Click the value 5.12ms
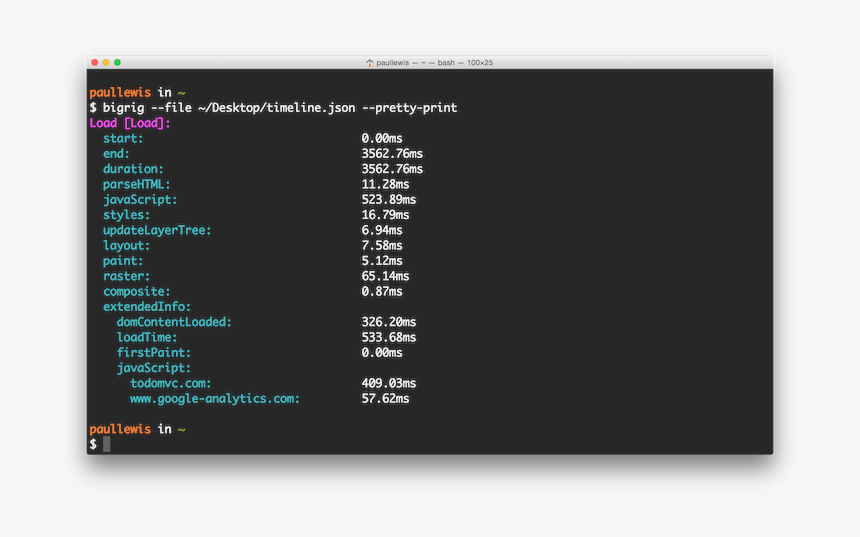860x537 pixels. coord(382,261)
